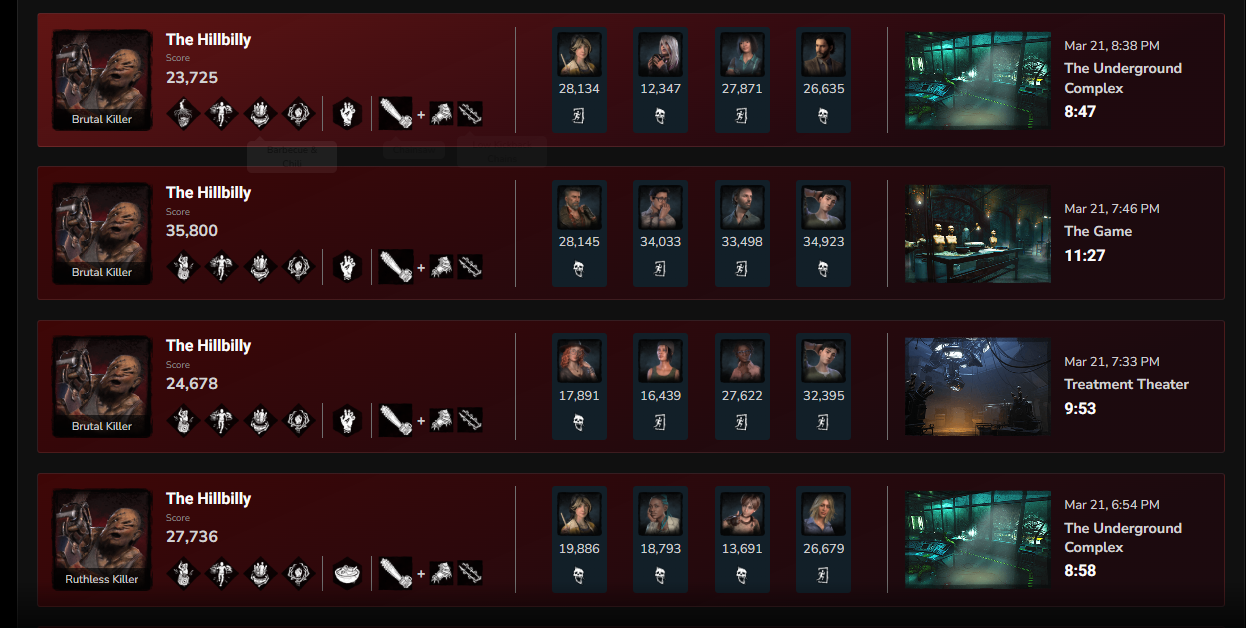Click the skull status icon under score 12,347
Viewport: 1246px width, 628px height.
660,116
